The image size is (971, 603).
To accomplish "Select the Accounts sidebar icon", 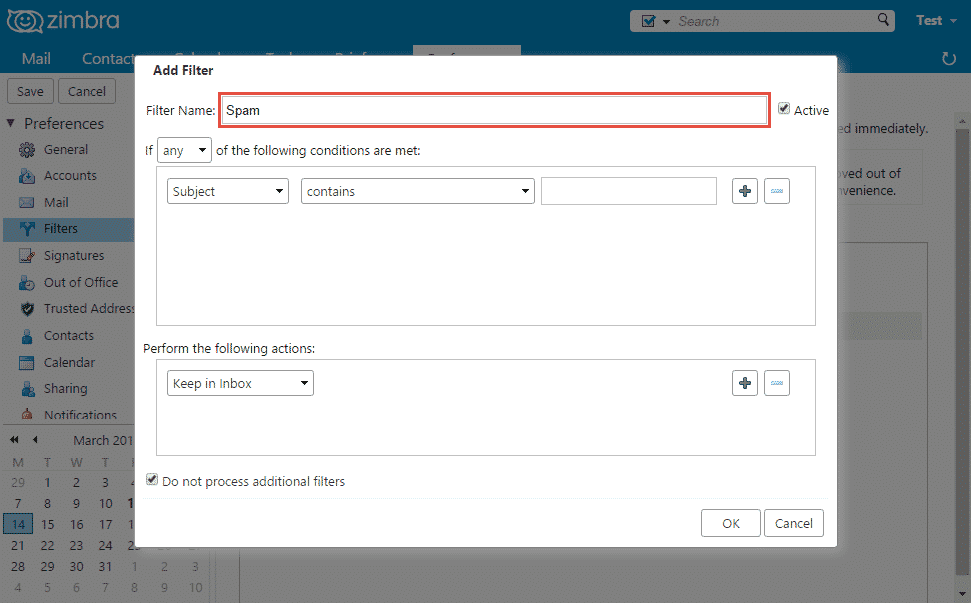I will pyautogui.click(x=27, y=175).
